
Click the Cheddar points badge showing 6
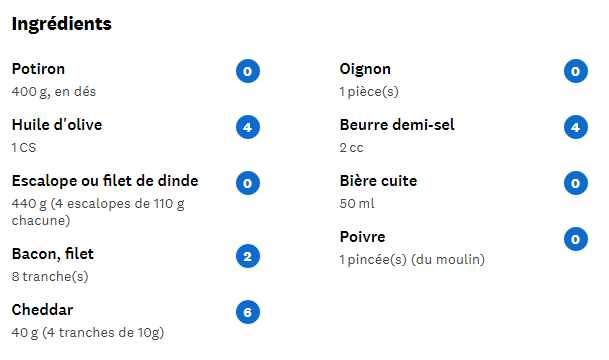coord(248,312)
